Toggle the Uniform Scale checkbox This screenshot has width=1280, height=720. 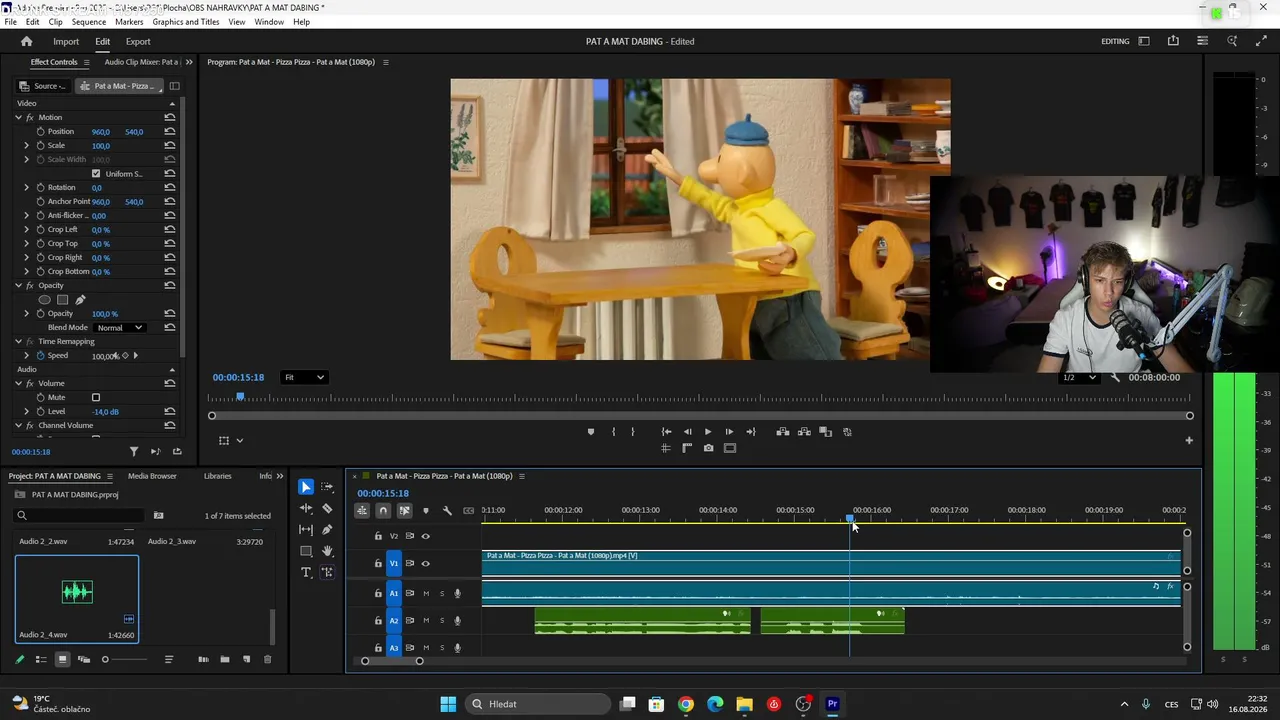pos(96,174)
